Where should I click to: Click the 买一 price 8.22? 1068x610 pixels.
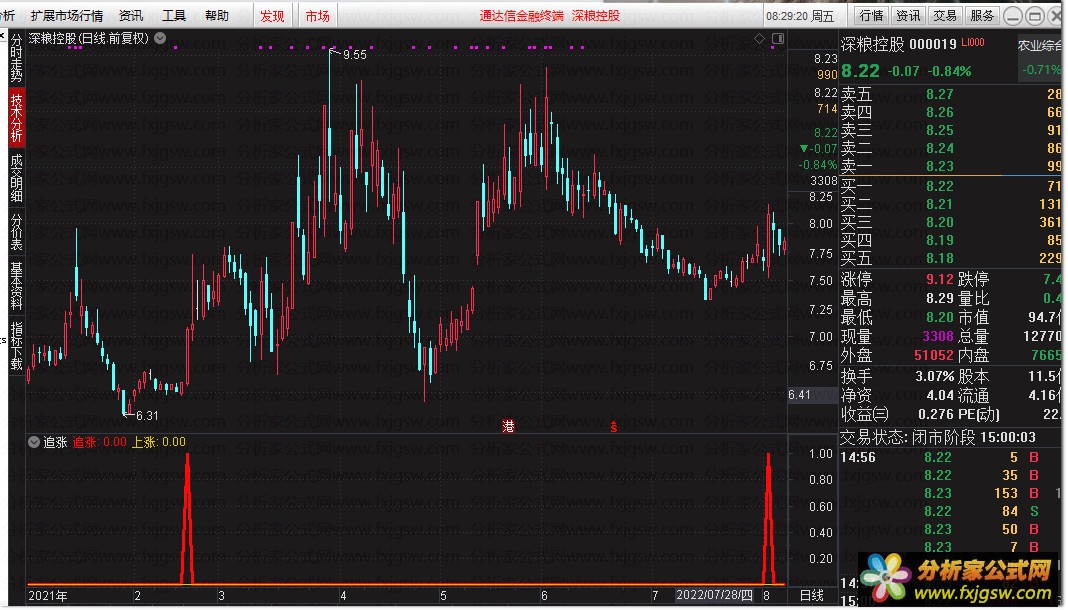pos(939,186)
